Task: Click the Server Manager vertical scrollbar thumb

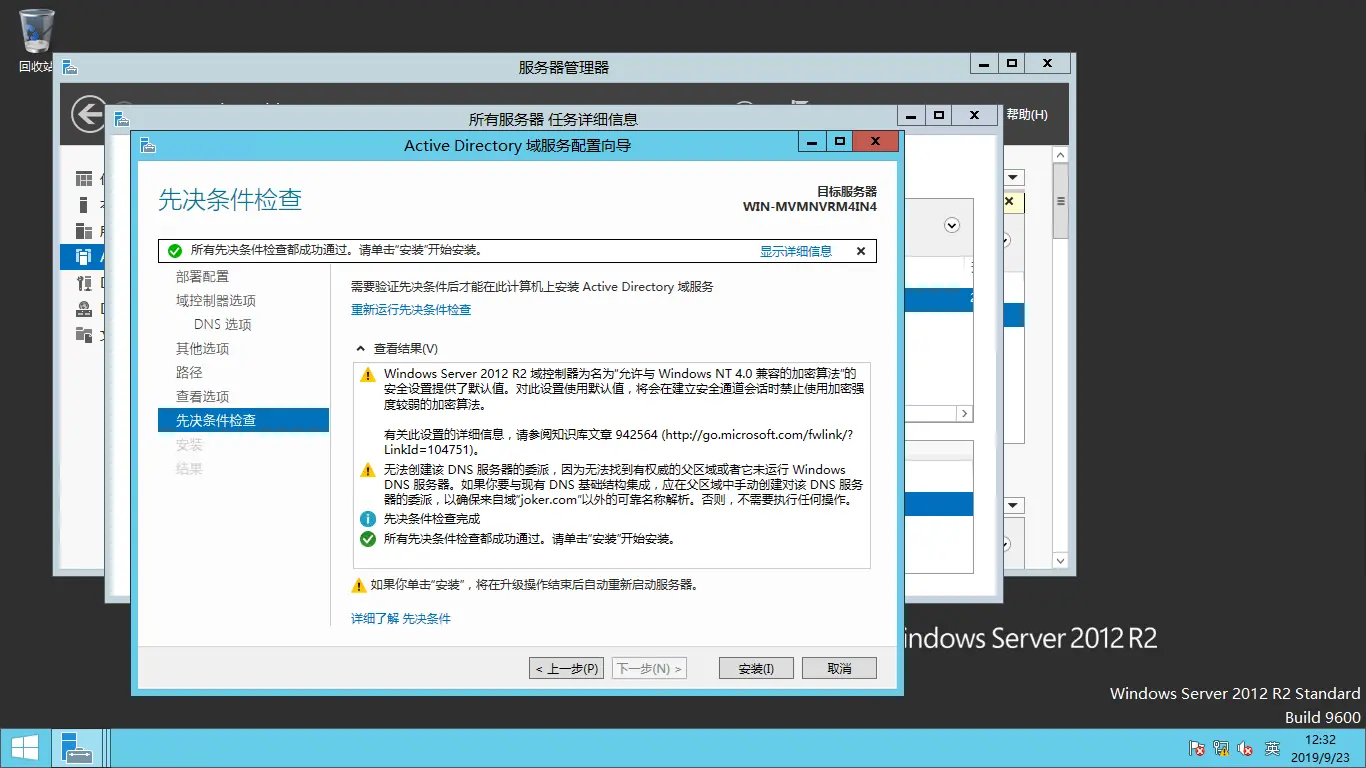Action: [1060, 201]
